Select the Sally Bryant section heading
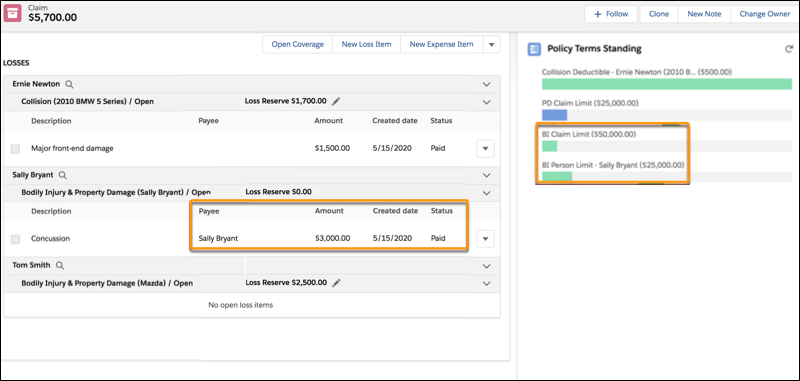The width and height of the screenshot is (800, 381). (x=33, y=175)
